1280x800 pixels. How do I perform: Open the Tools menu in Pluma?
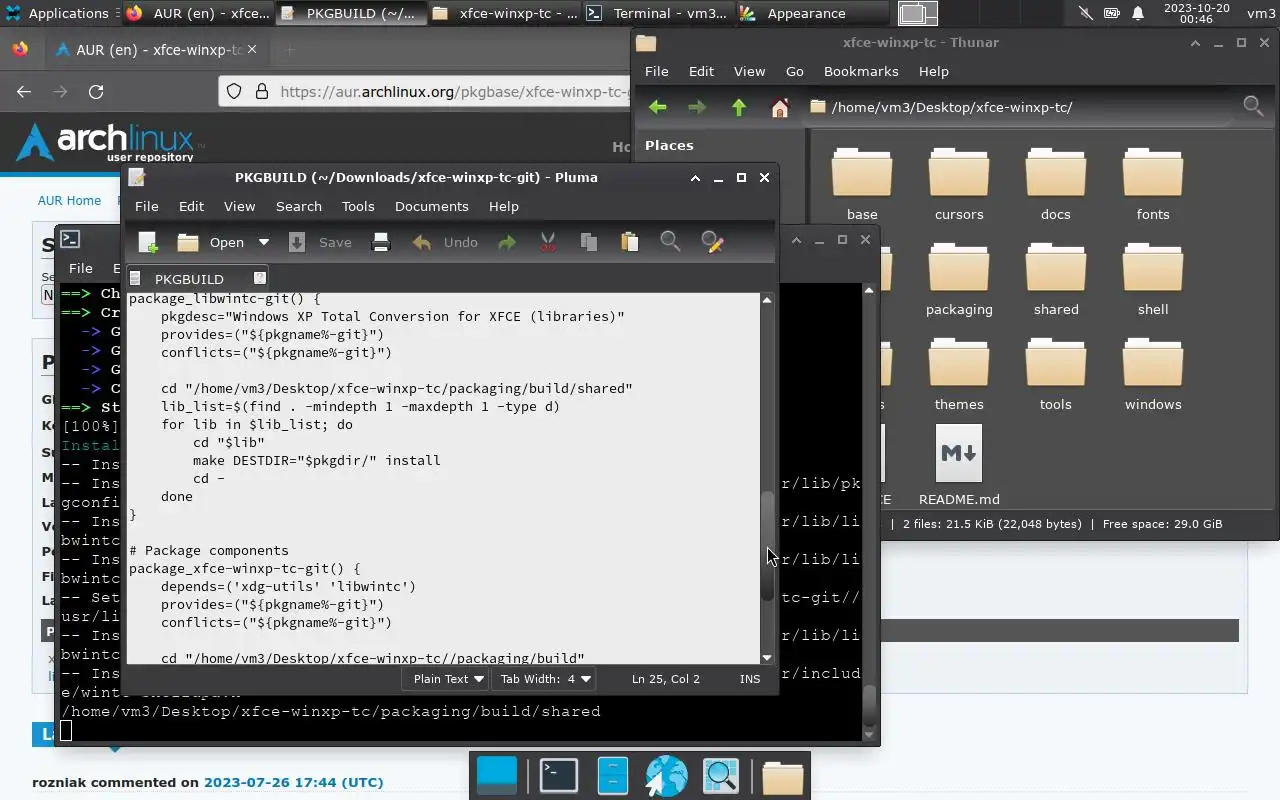[358, 206]
